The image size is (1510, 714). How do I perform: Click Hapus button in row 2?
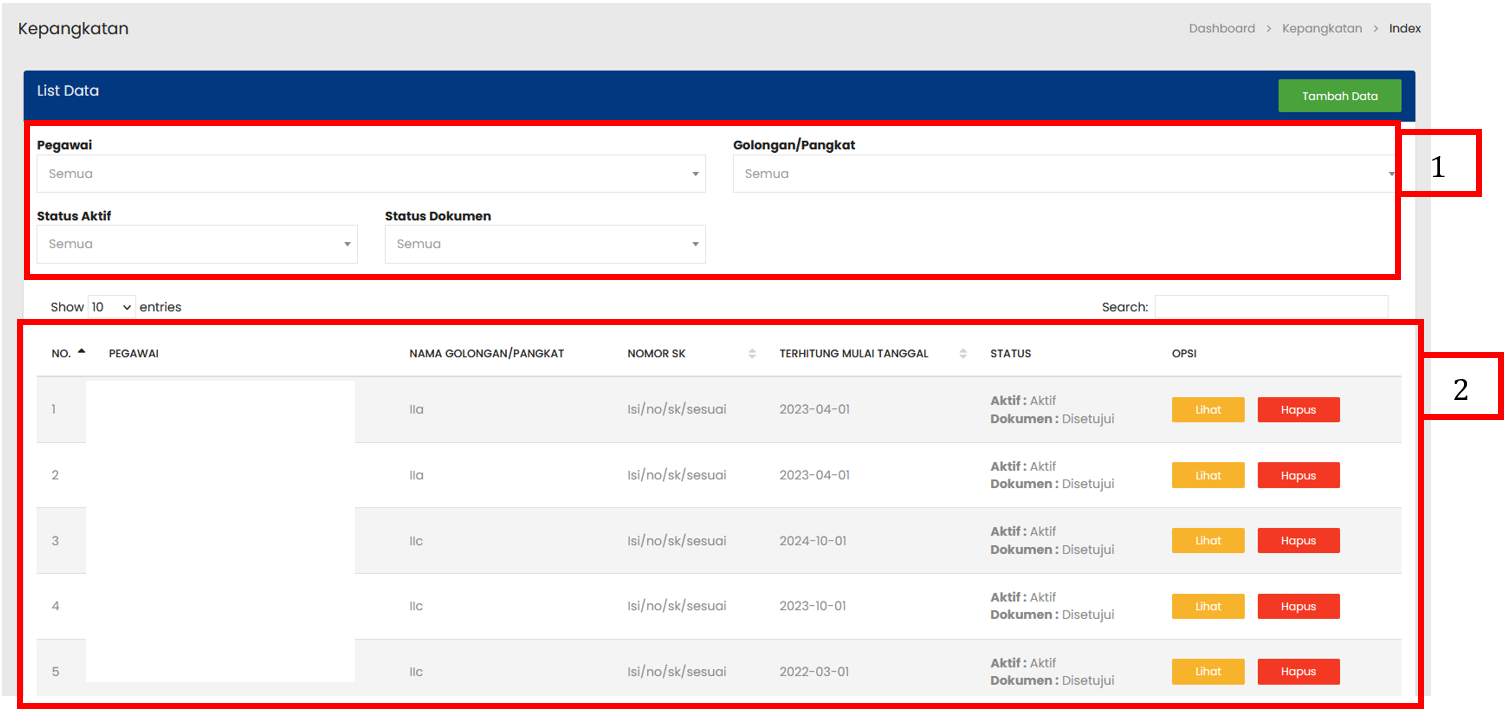pos(1298,475)
